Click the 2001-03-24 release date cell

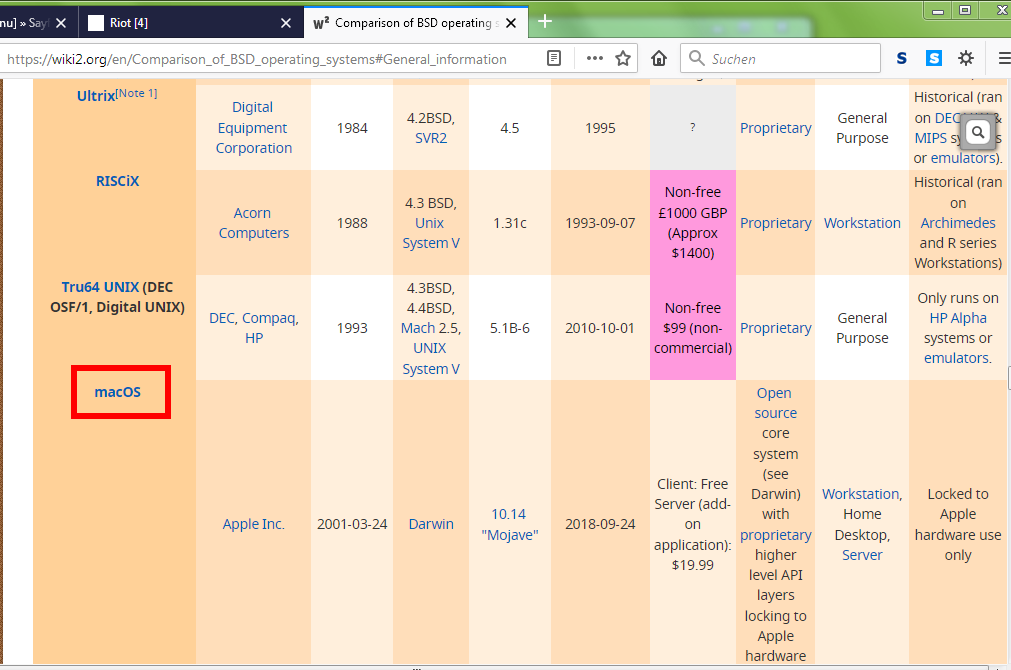pos(352,524)
